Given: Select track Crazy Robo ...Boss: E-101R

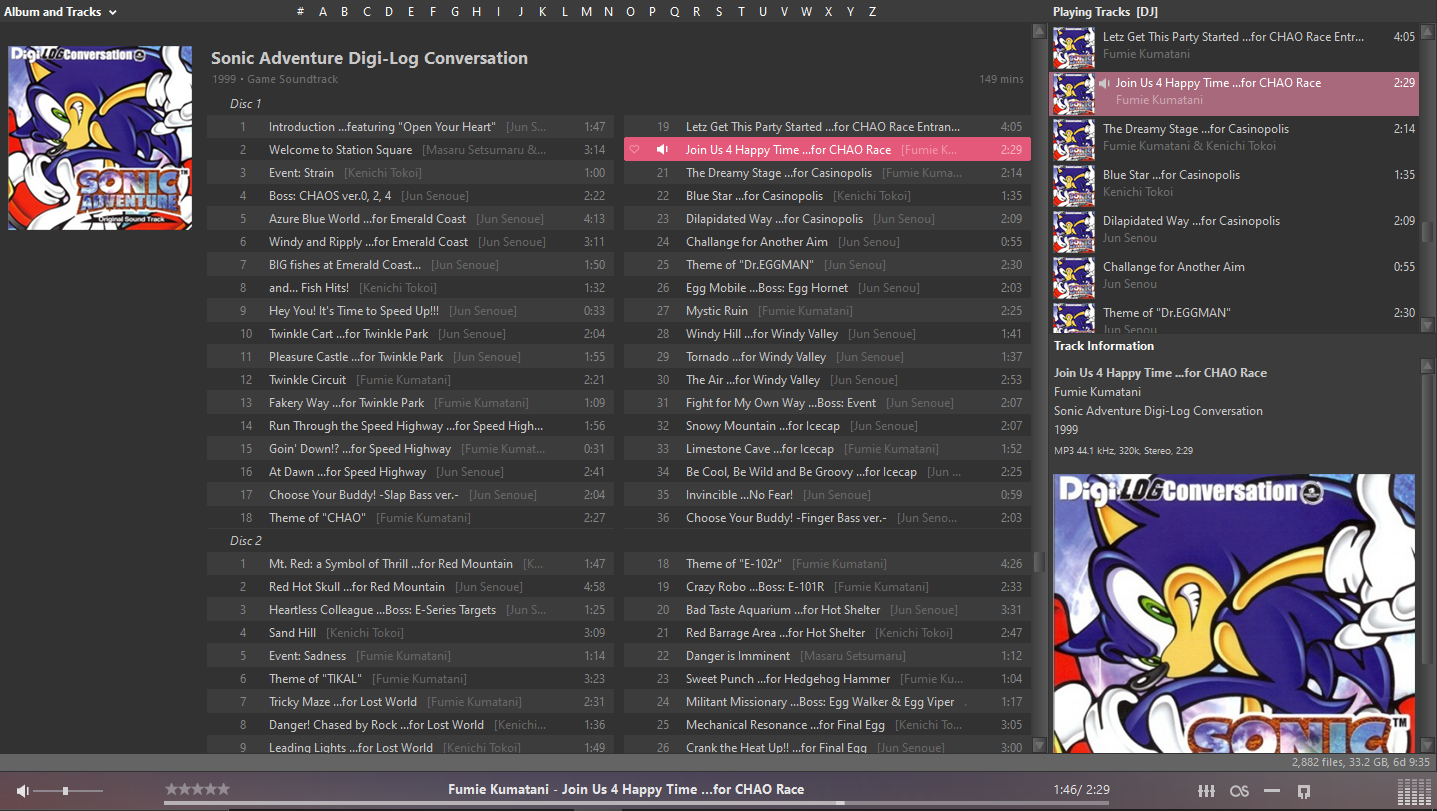Looking at the screenshot, I should click(827, 587).
